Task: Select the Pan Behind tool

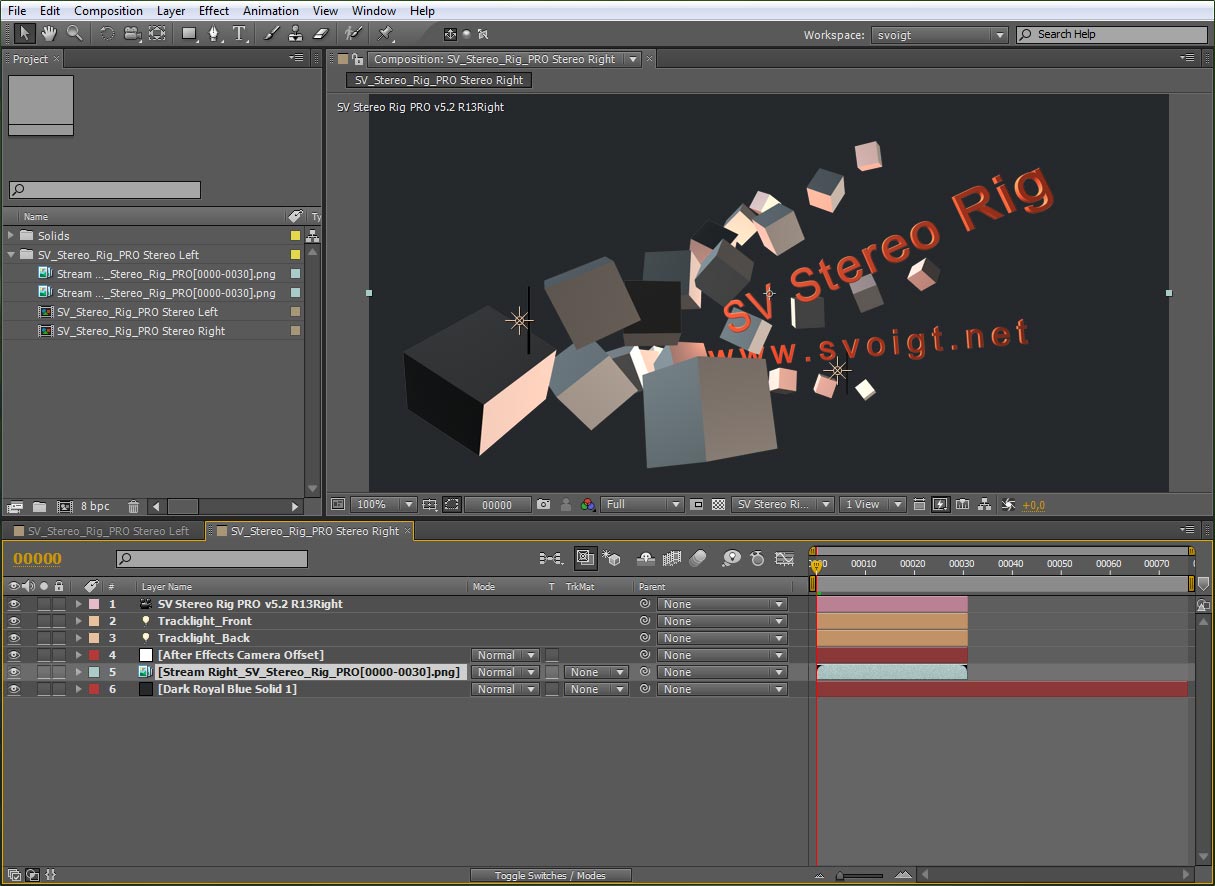Action: click(157, 33)
